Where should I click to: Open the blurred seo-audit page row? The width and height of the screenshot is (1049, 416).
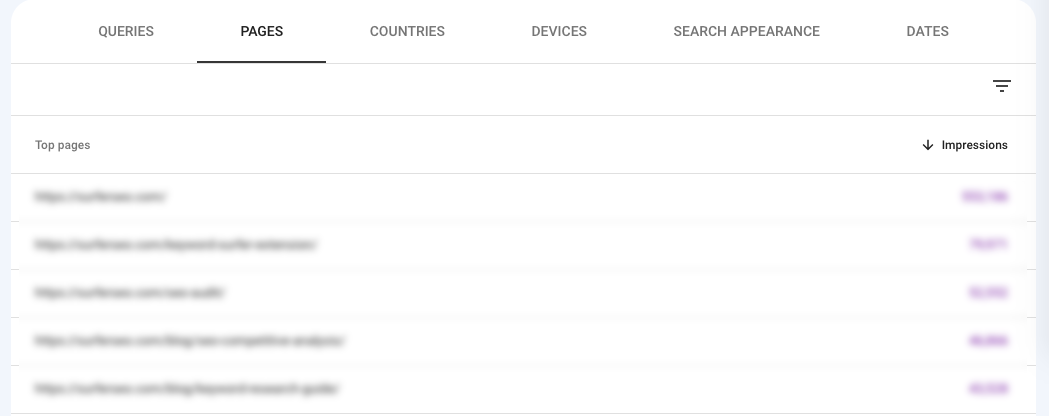click(518, 293)
